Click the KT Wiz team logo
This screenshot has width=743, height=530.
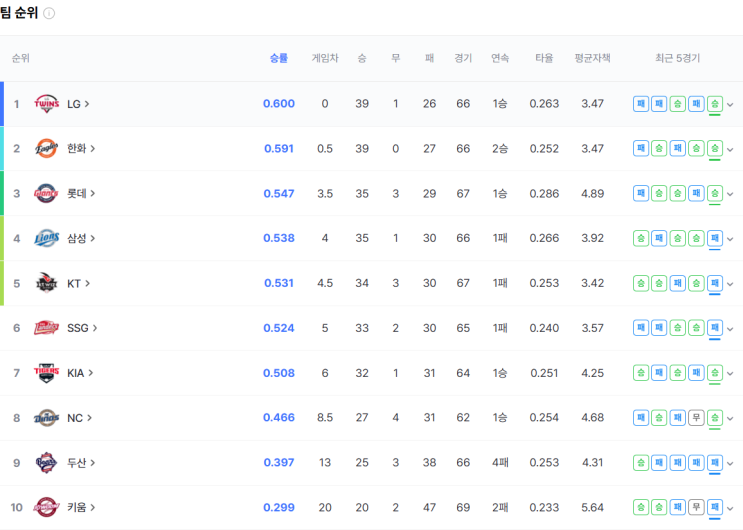46,283
